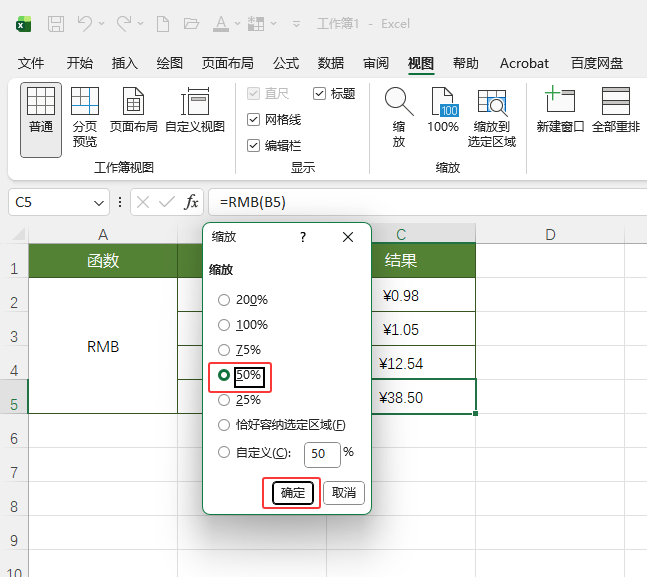The height and width of the screenshot is (577, 647).
Task: Open the borders dropdown arrow
Action: (x=273, y=24)
